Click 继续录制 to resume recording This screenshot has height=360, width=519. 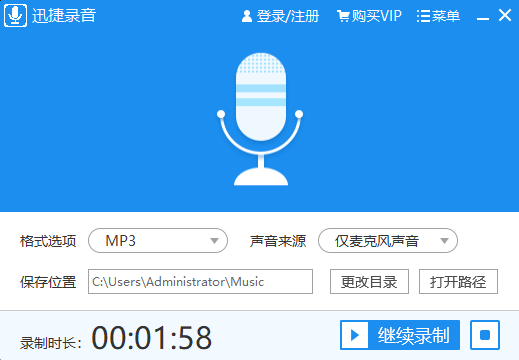(x=400, y=335)
